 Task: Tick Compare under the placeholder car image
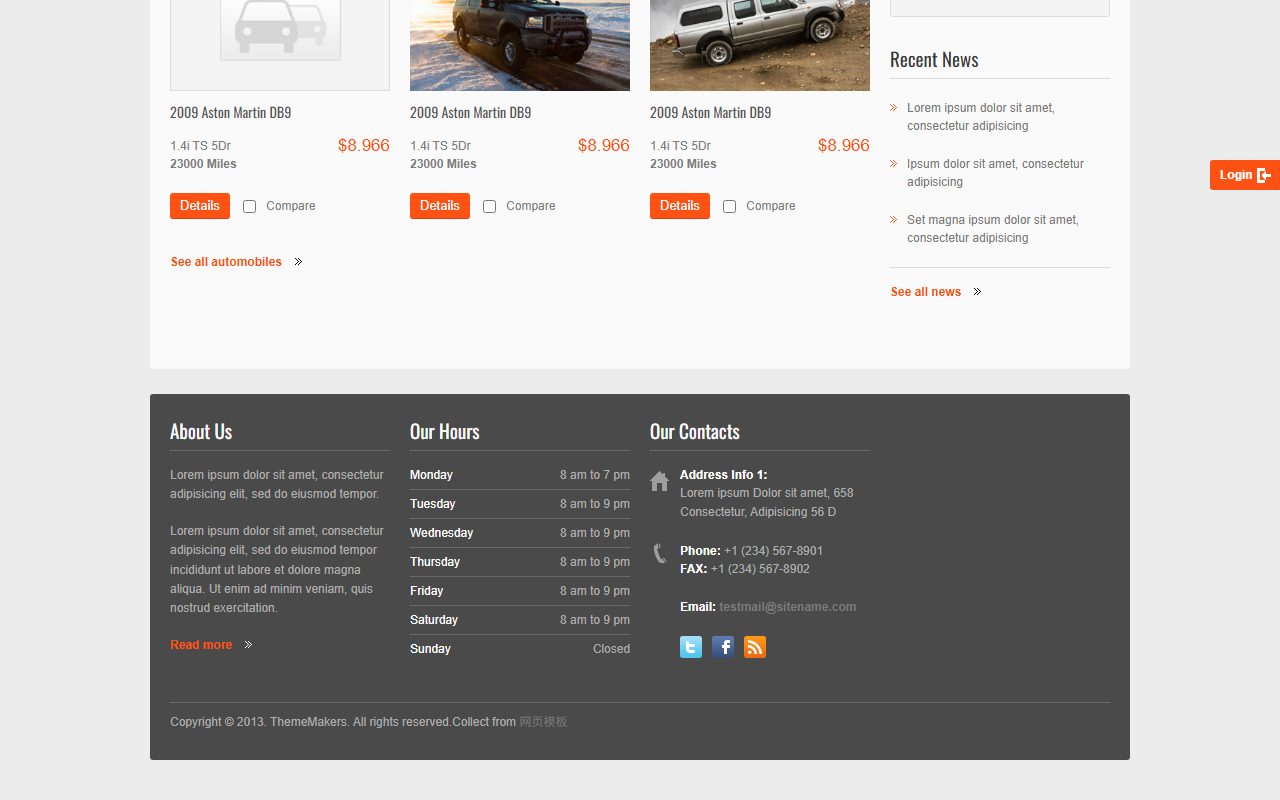pos(249,206)
